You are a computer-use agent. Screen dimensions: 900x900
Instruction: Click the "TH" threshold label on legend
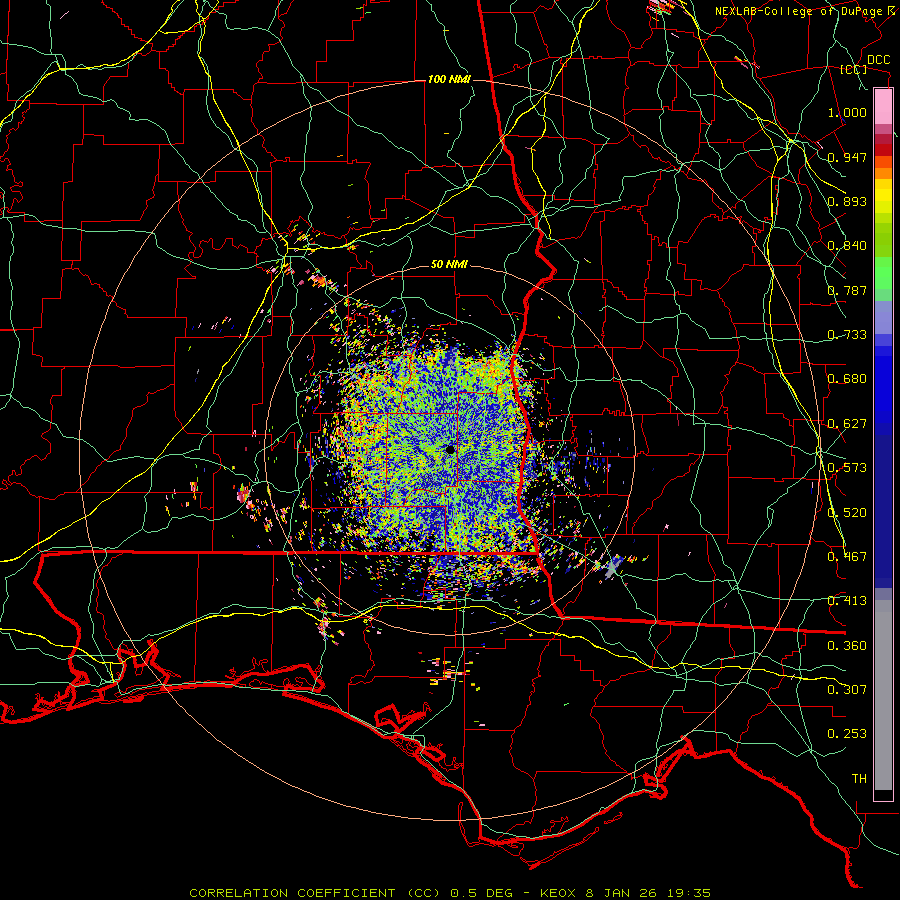[859, 779]
